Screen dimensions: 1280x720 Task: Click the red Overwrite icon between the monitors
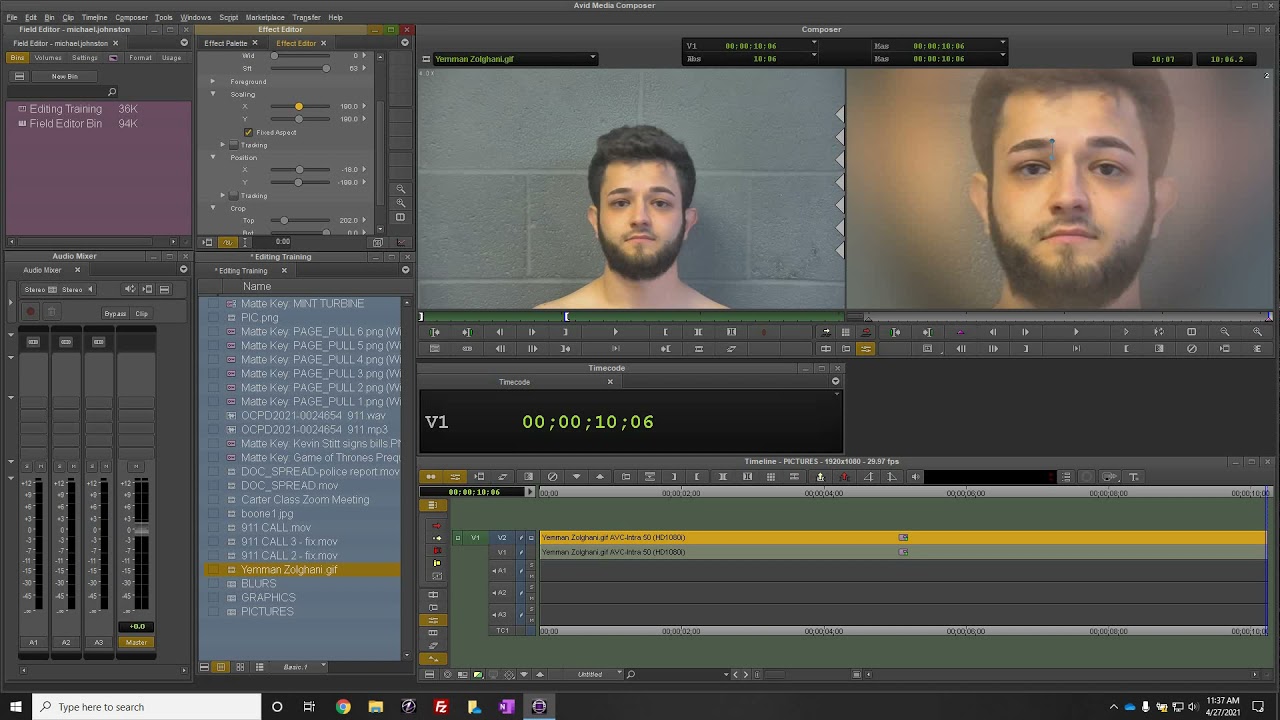coord(866,332)
